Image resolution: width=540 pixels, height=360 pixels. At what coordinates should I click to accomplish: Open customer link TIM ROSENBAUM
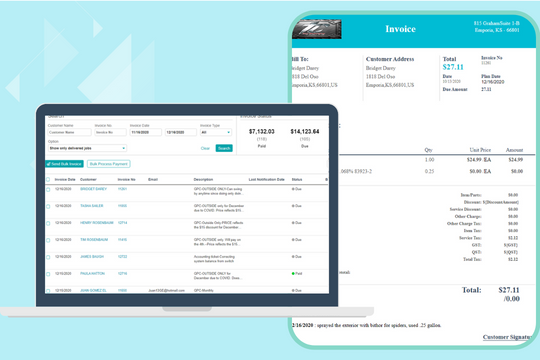[94, 240]
